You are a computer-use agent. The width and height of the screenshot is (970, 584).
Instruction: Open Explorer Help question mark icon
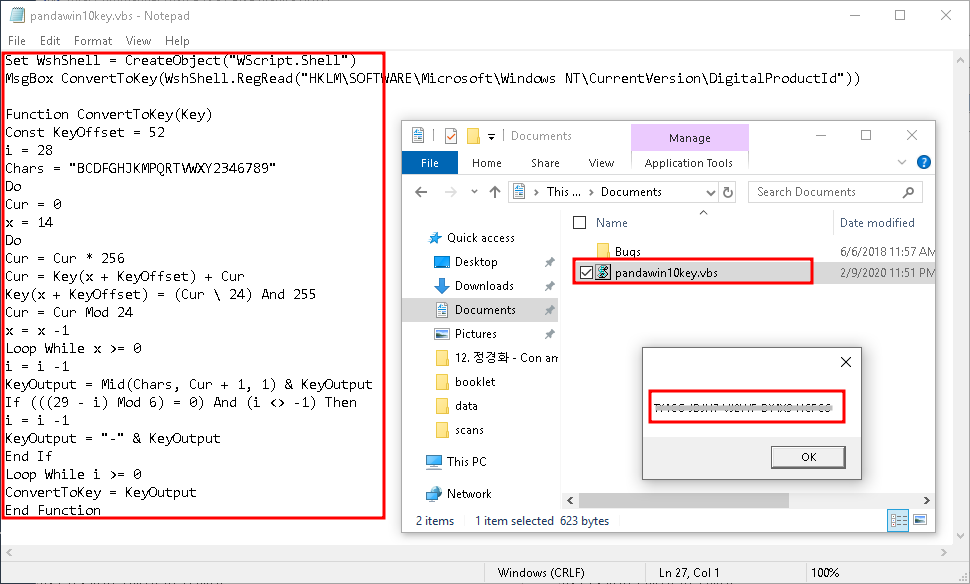click(x=924, y=163)
